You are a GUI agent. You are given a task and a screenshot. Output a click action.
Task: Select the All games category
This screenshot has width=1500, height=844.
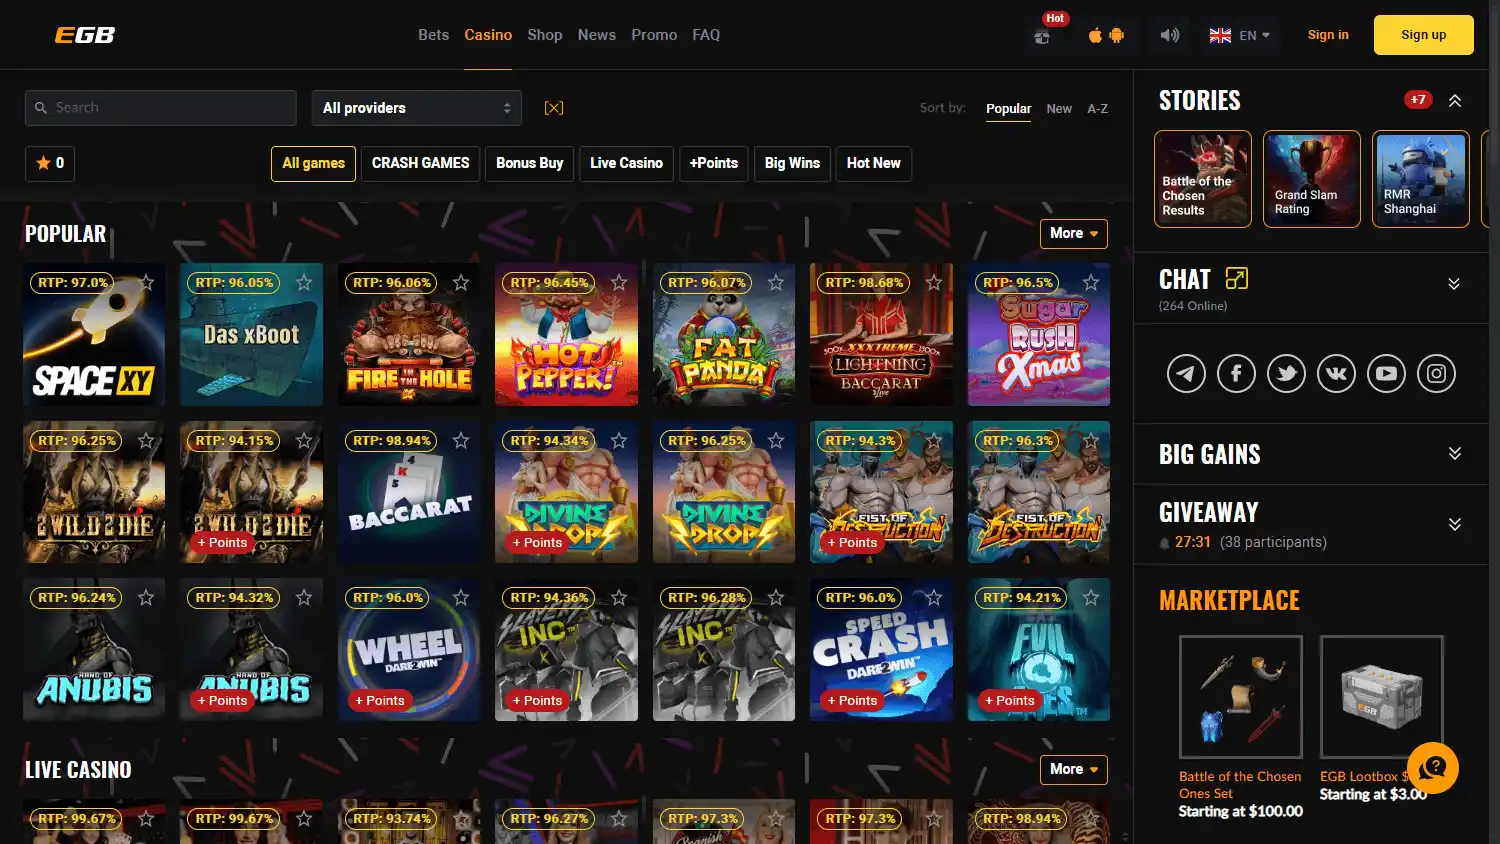313,163
